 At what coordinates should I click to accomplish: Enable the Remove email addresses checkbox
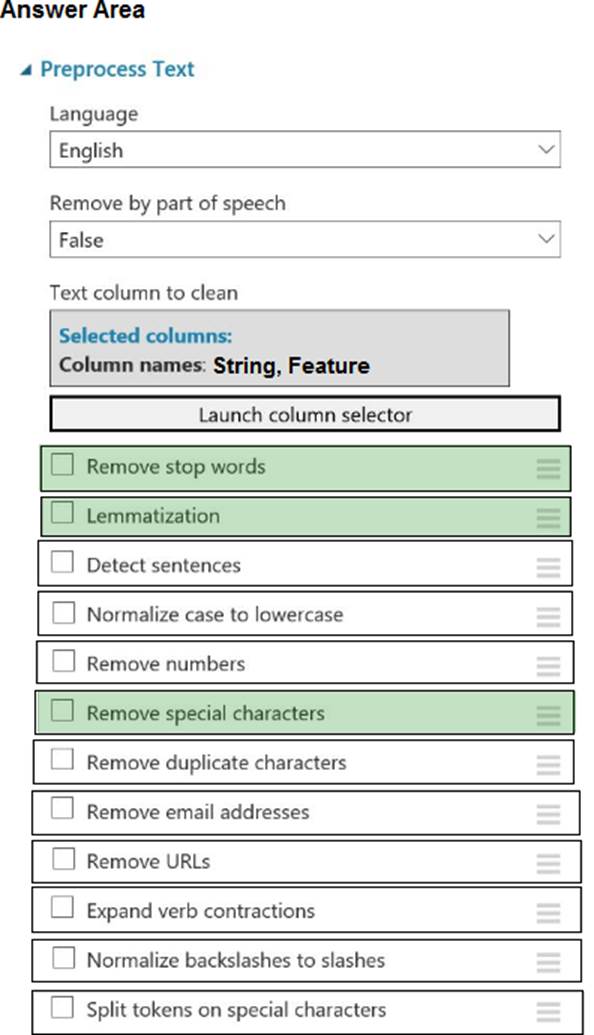pyautogui.click(x=63, y=809)
